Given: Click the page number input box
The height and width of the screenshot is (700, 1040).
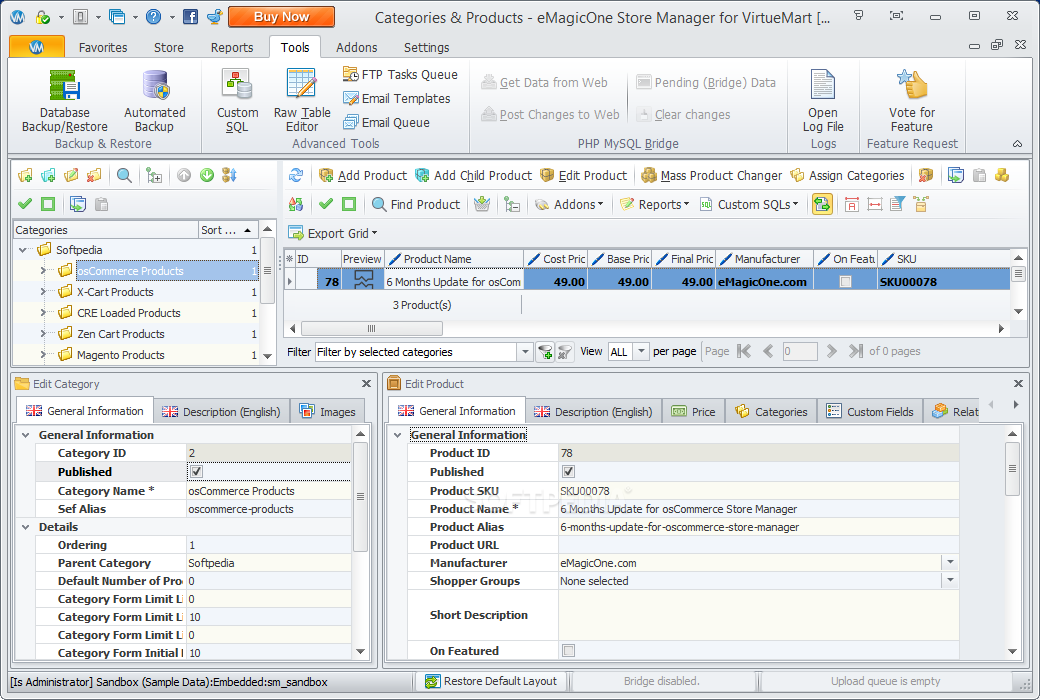Looking at the screenshot, I should point(799,352).
